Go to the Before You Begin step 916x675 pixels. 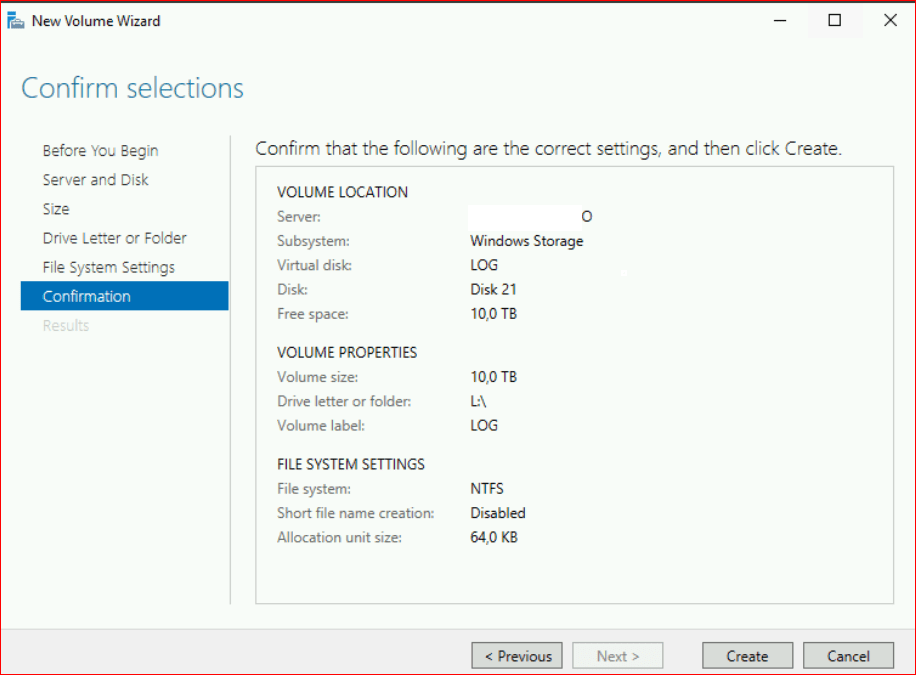tap(100, 151)
